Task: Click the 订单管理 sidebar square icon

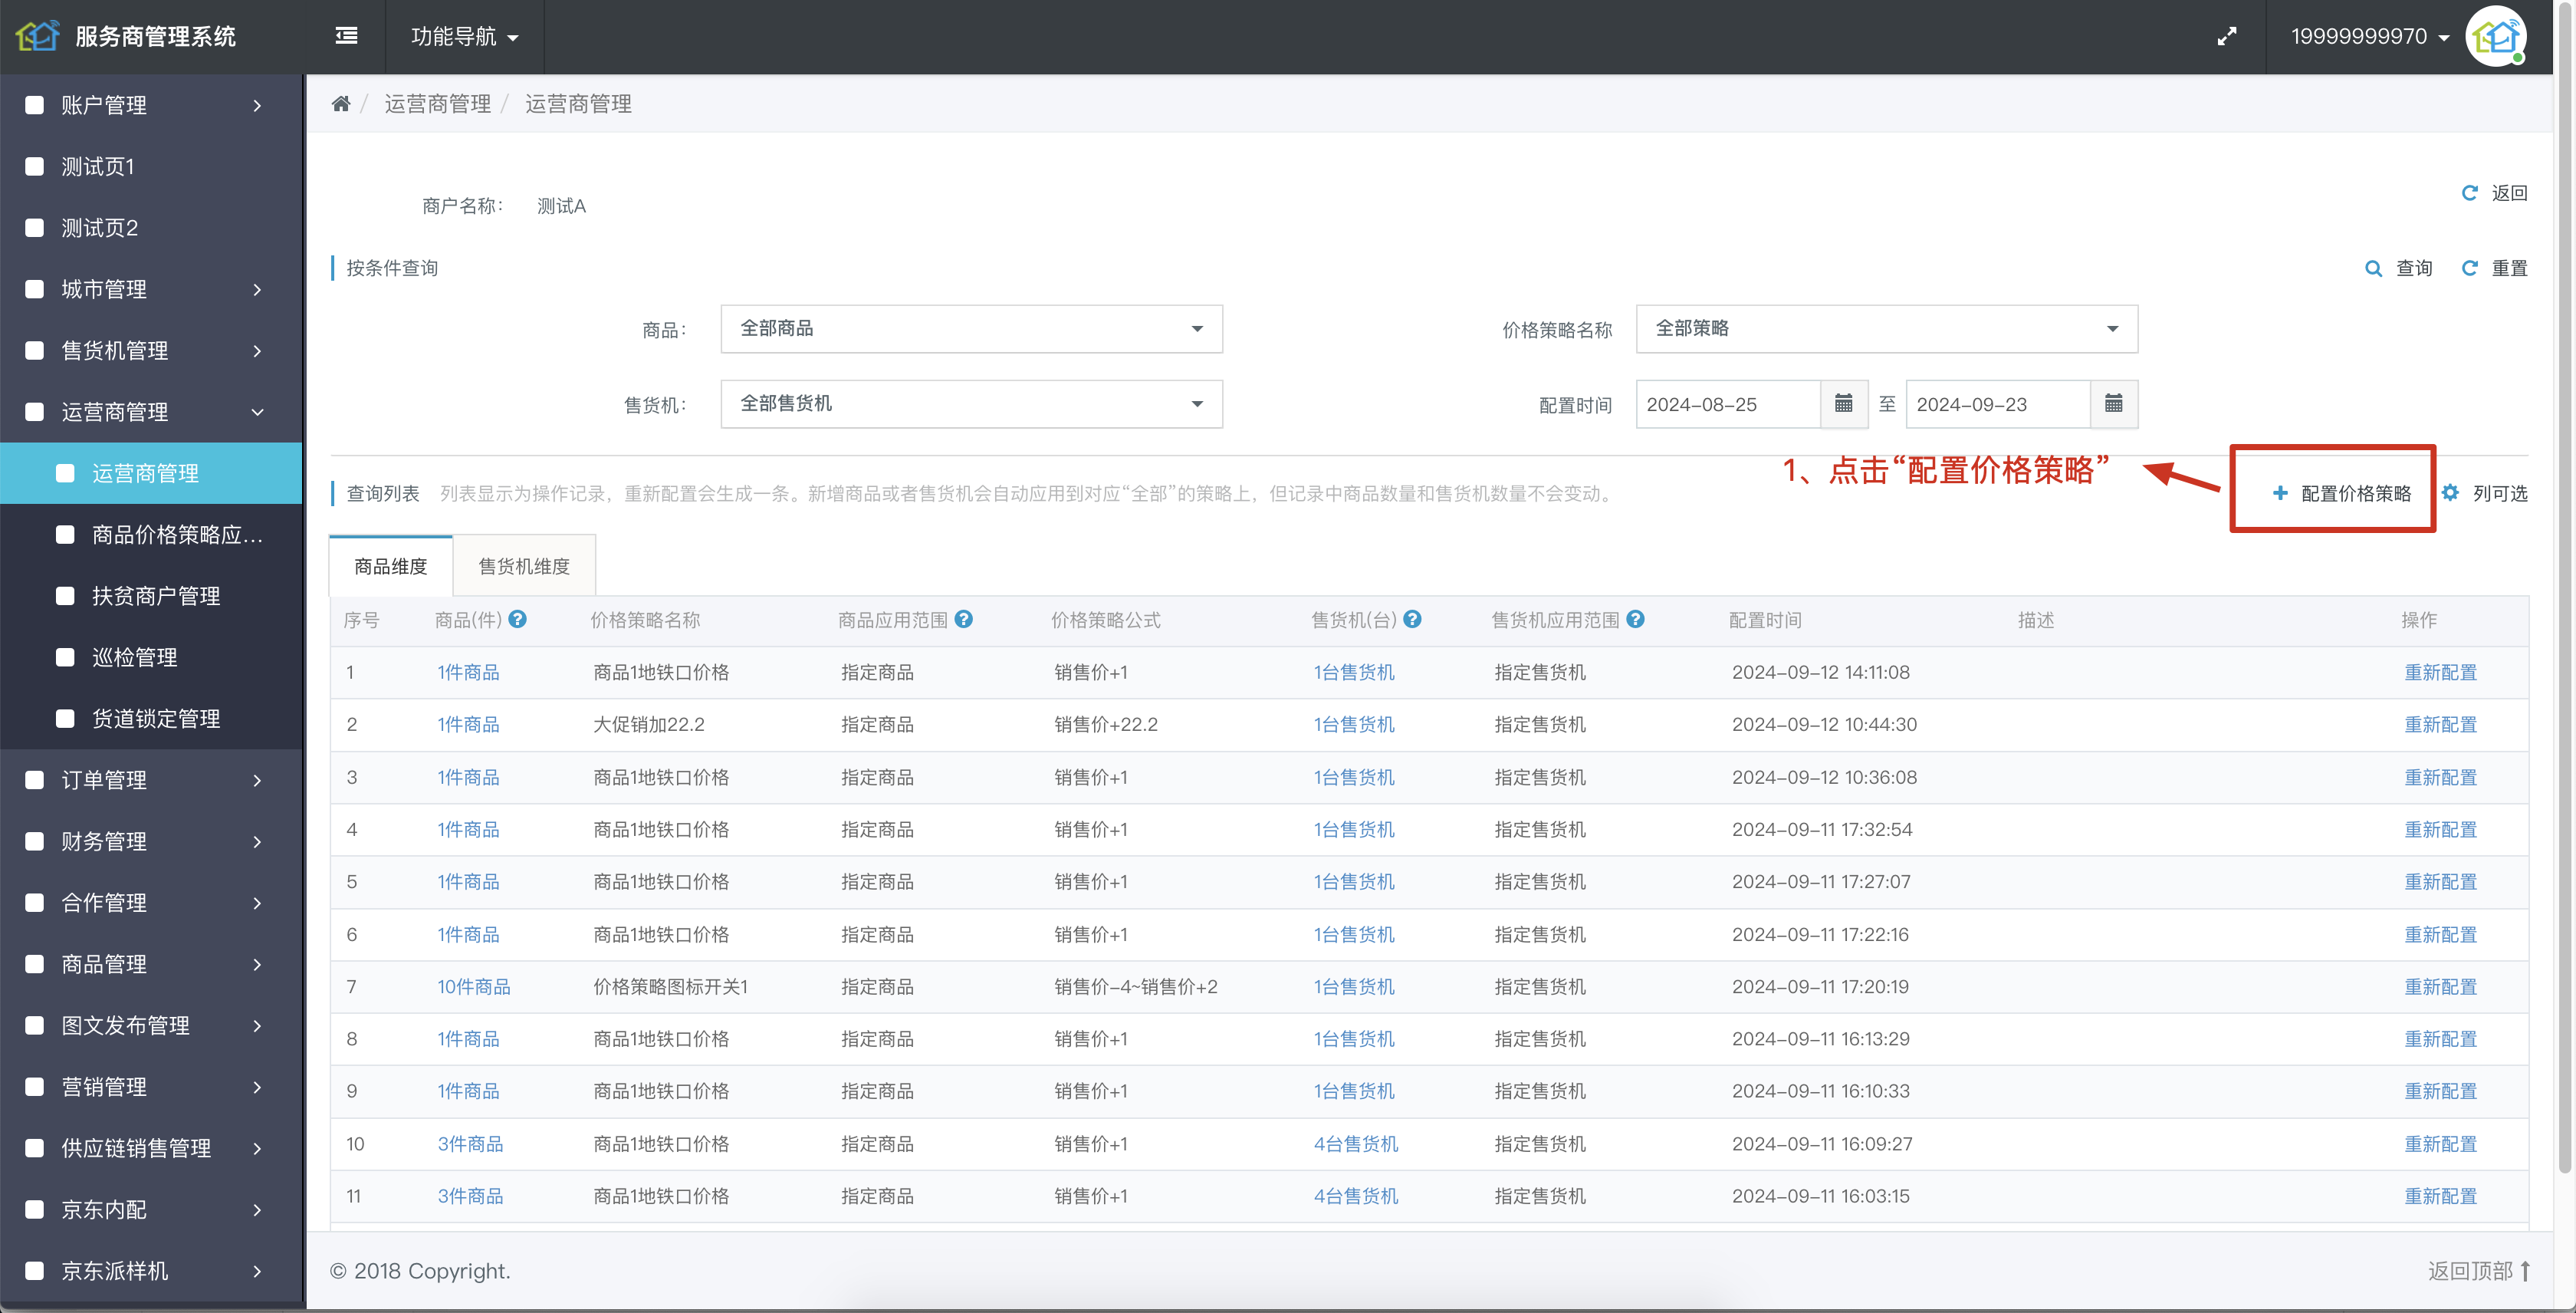Action: 34,779
